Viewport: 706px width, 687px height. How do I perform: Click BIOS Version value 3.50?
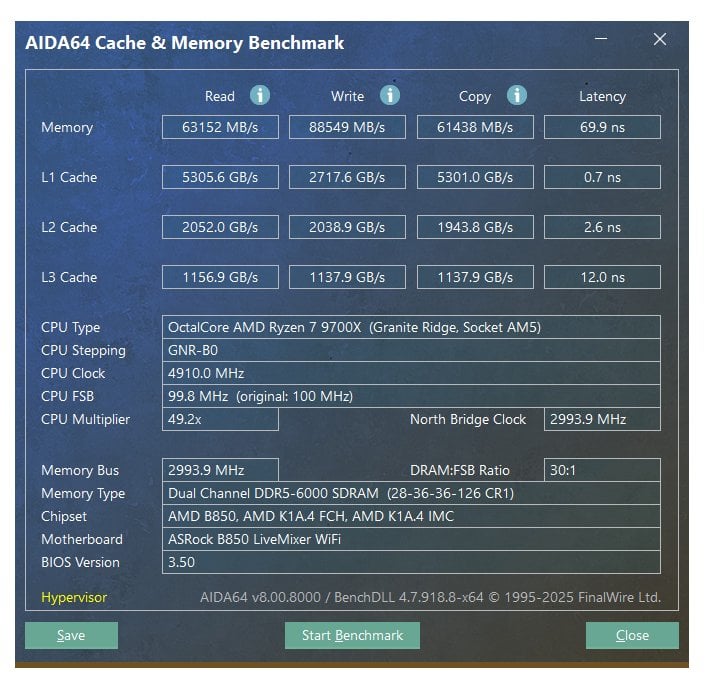(411, 562)
